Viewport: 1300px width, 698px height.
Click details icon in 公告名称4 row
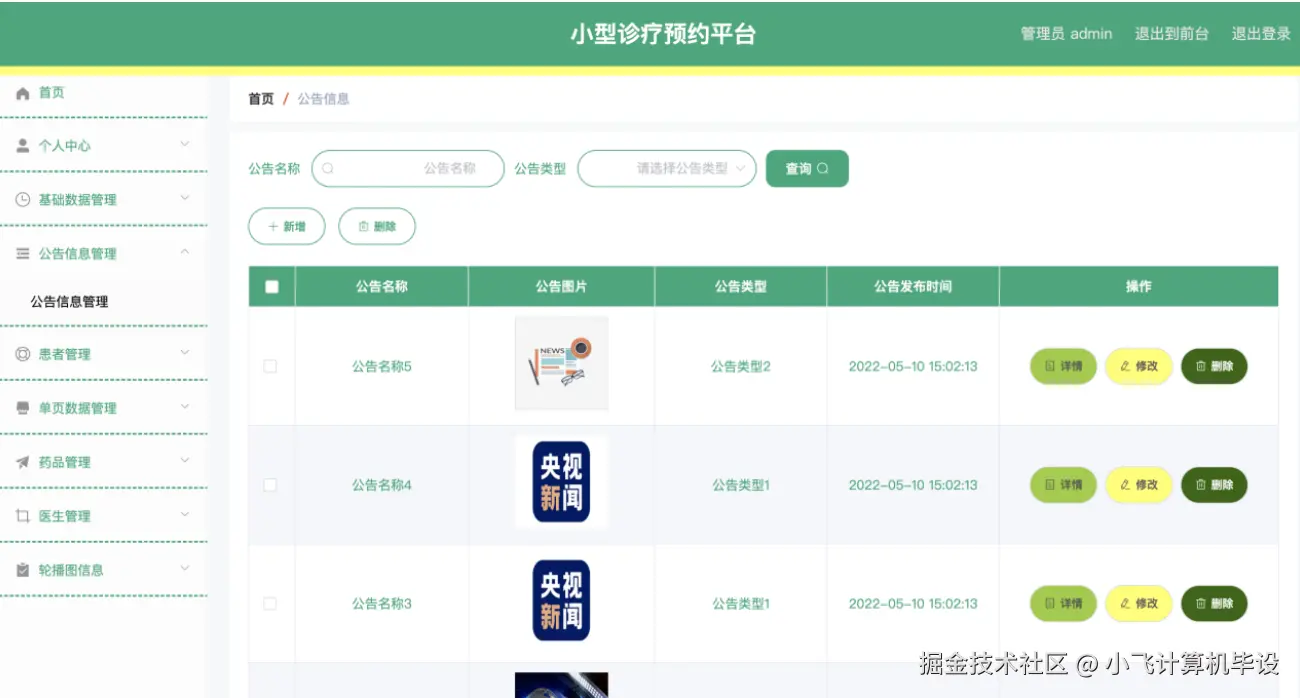(x=1050, y=485)
